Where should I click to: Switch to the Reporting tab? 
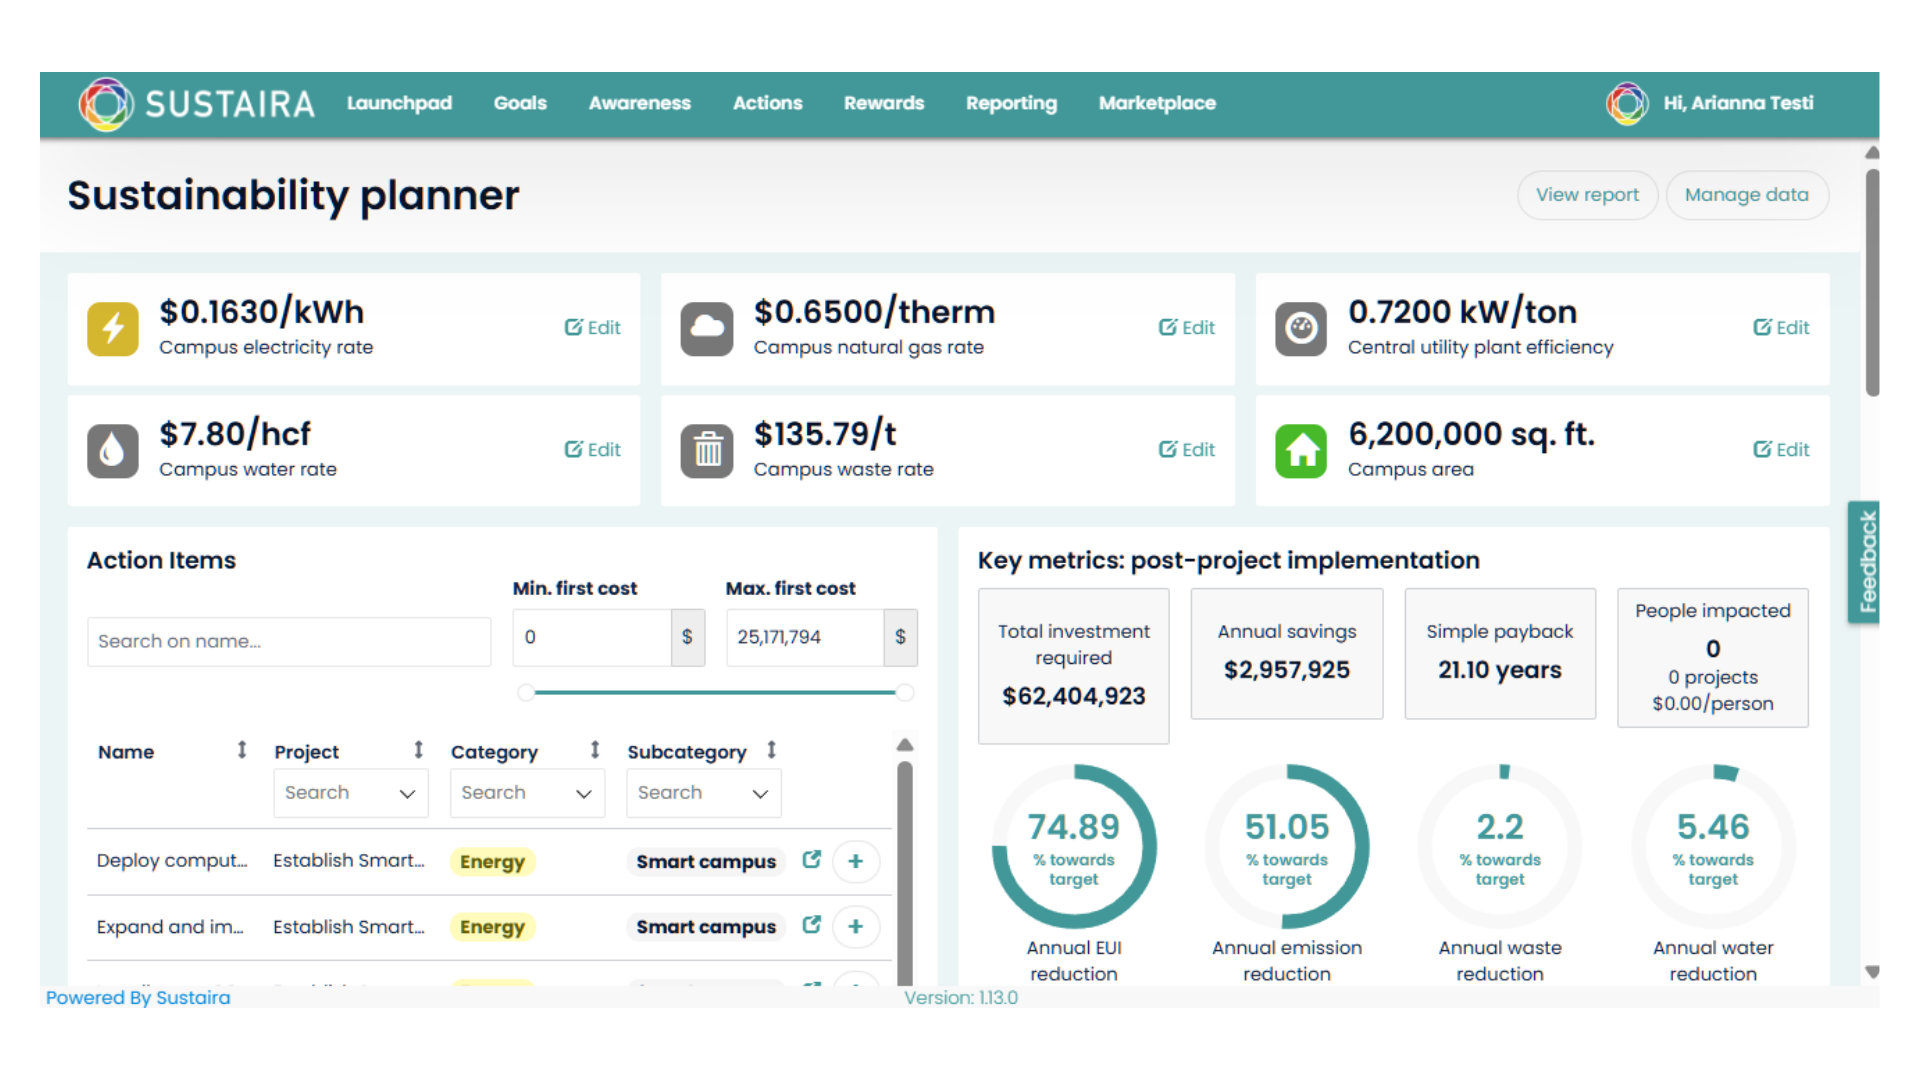click(1011, 103)
